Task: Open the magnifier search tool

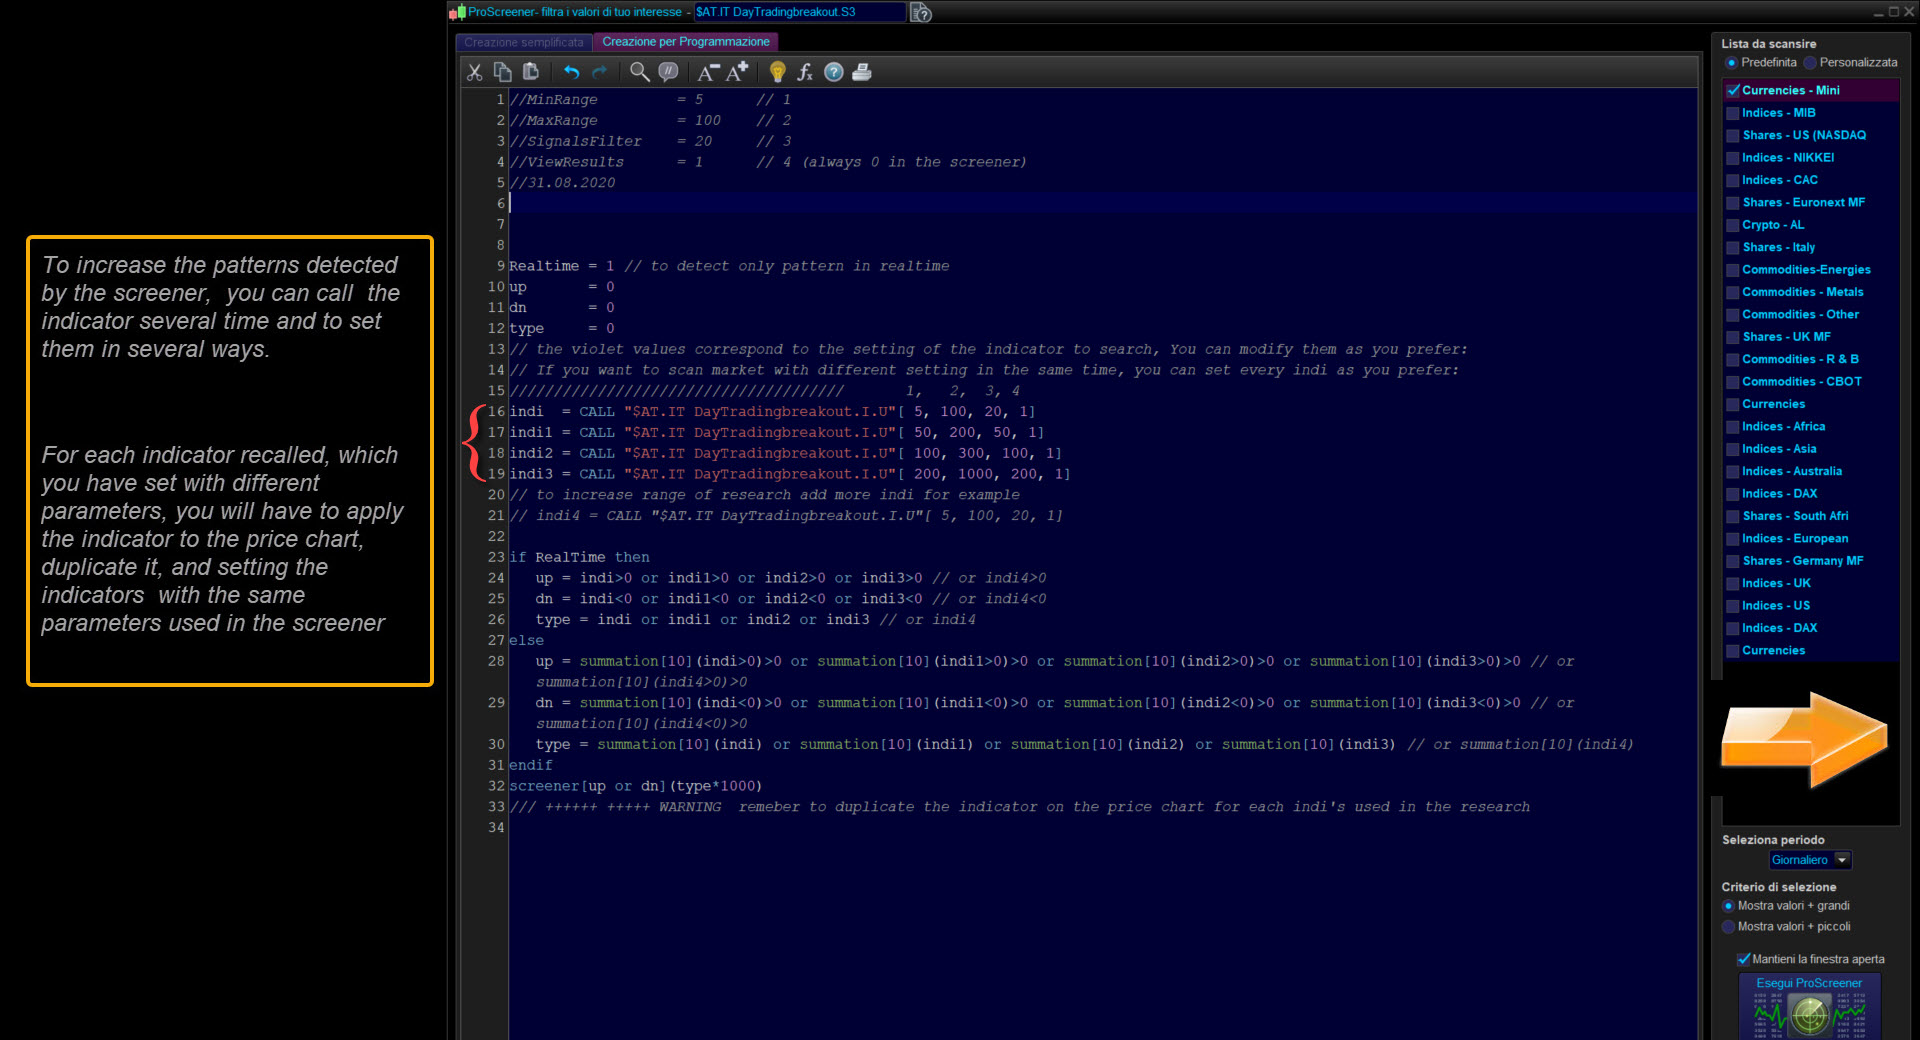Action: tap(639, 72)
